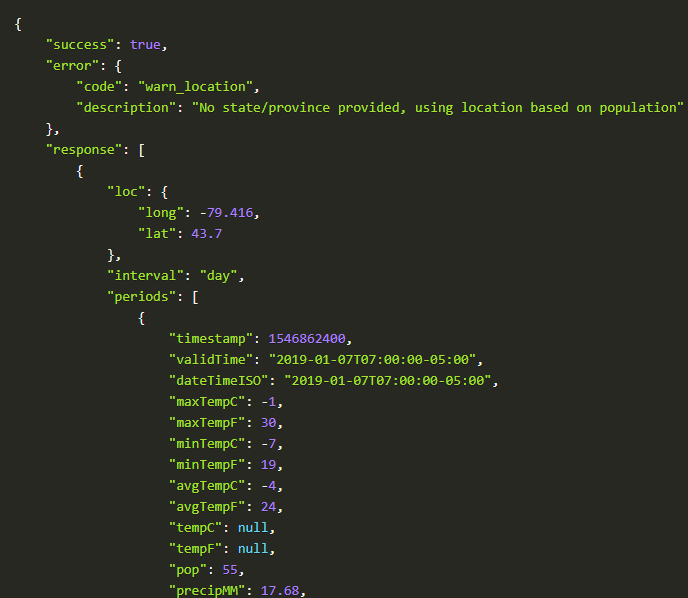Click the "maxTempC" key
This screenshot has height=598, width=688.
coord(207,402)
